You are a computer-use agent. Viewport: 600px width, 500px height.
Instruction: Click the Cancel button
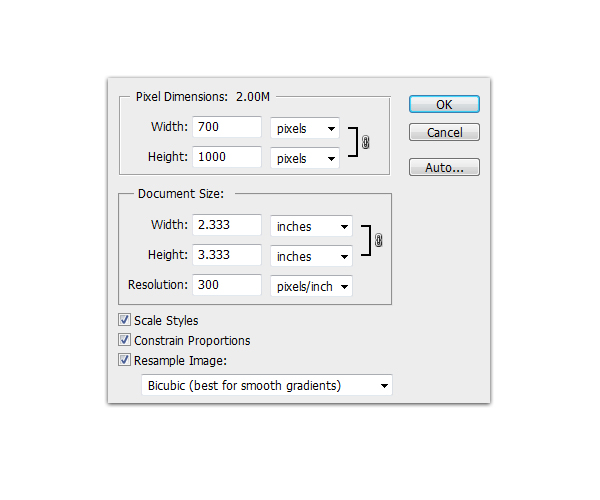[444, 133]
